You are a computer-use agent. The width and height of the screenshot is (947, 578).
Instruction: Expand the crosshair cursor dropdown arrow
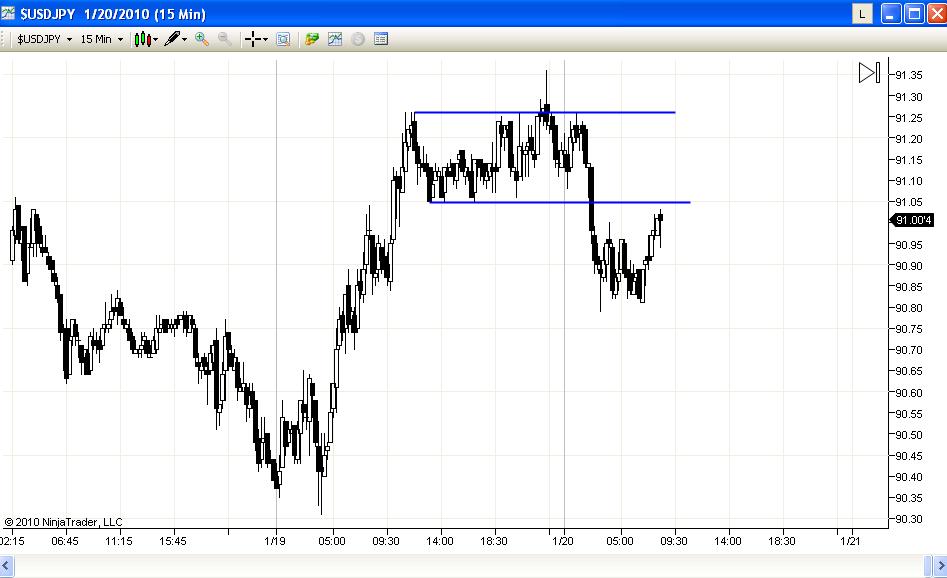coord(266,40)
